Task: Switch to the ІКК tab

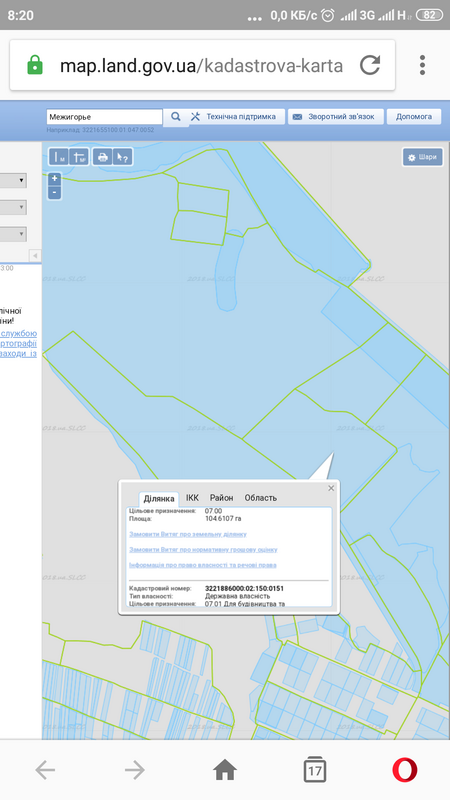Action: 192,498
